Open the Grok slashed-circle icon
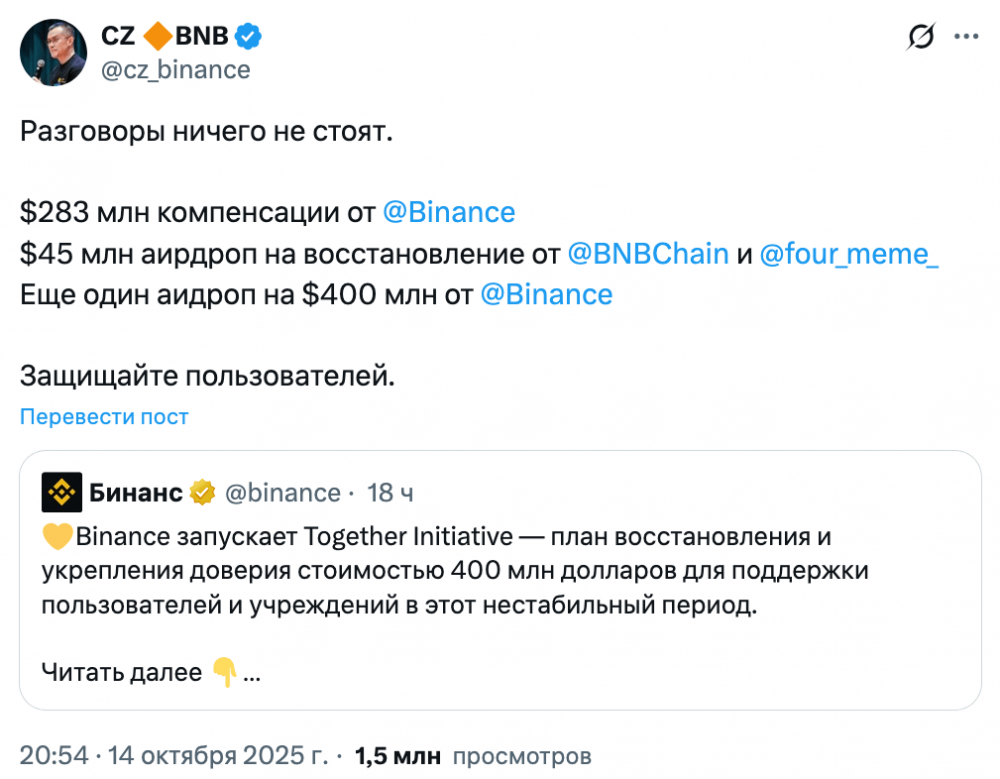Image resolution: width=1000 pixels, height=779 pixels. (920, 37)
